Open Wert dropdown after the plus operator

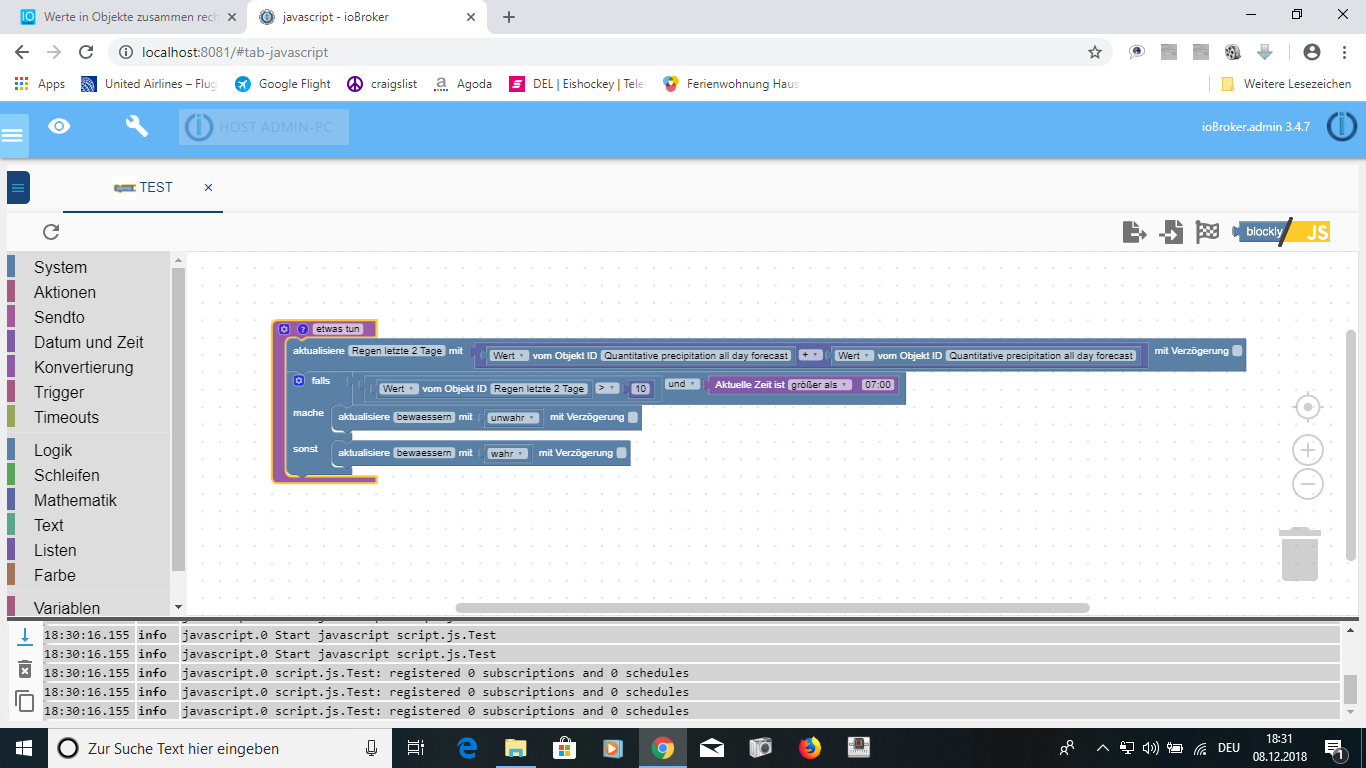coord(854,356)
